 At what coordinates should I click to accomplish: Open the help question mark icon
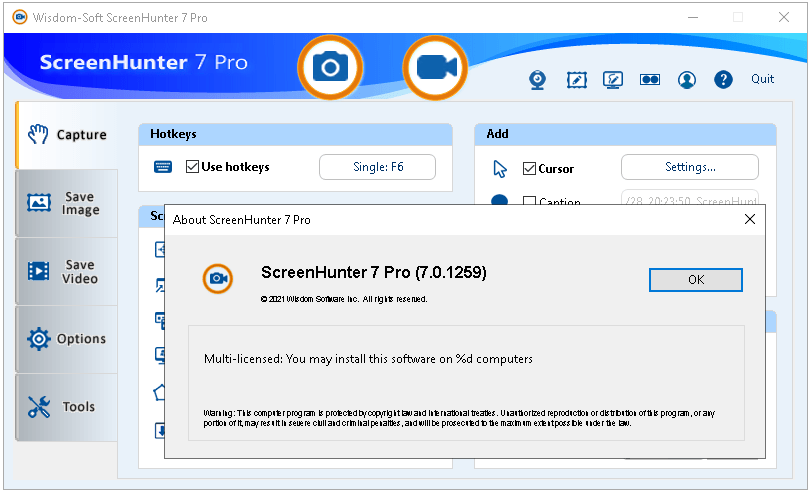[723, 80]
